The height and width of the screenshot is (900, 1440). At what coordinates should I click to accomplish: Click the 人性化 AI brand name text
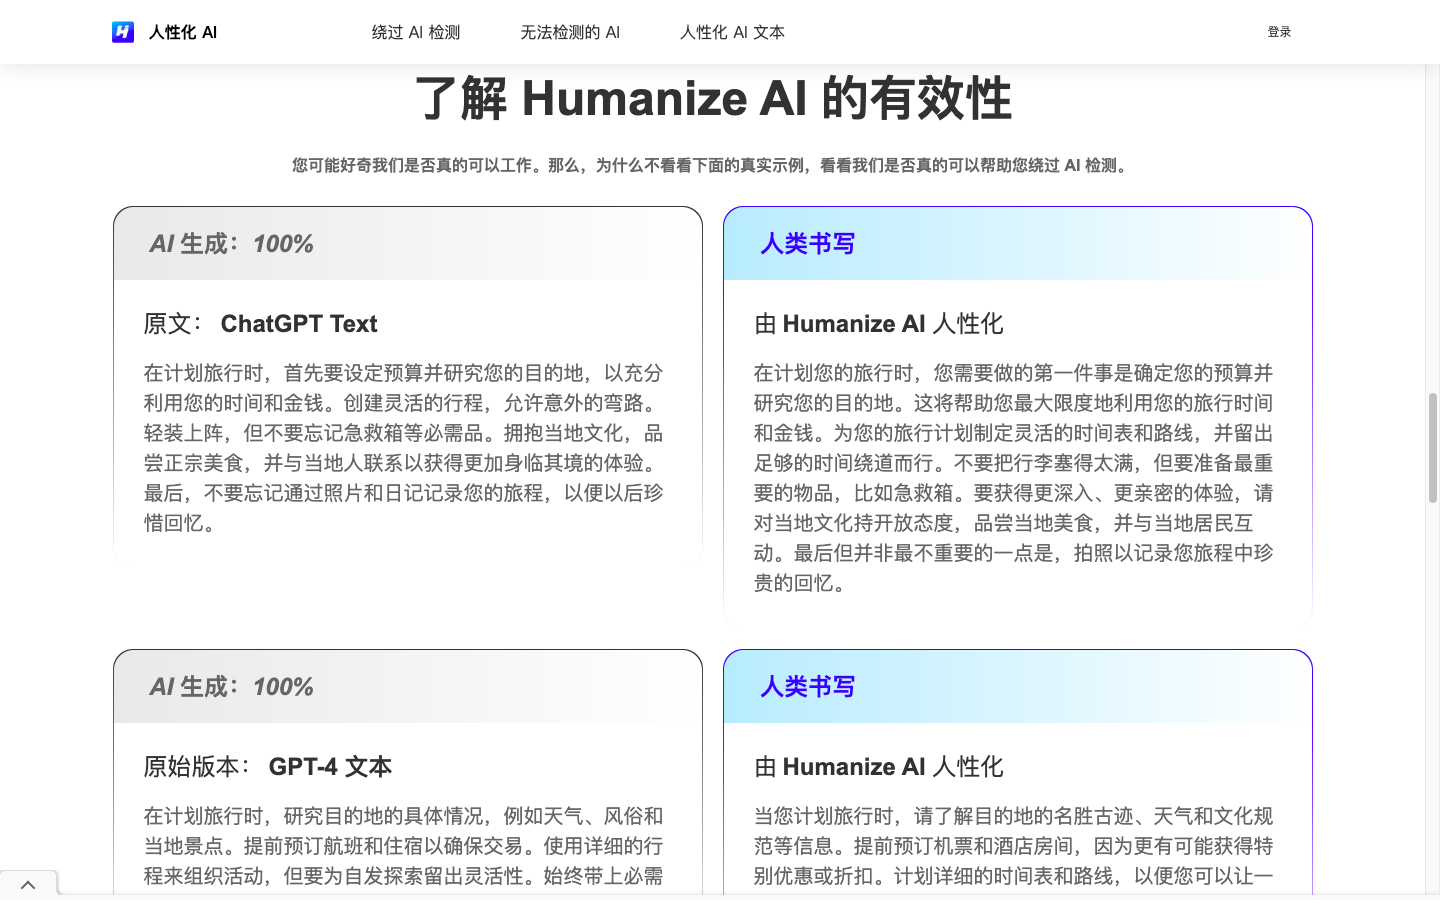[181, 31]
